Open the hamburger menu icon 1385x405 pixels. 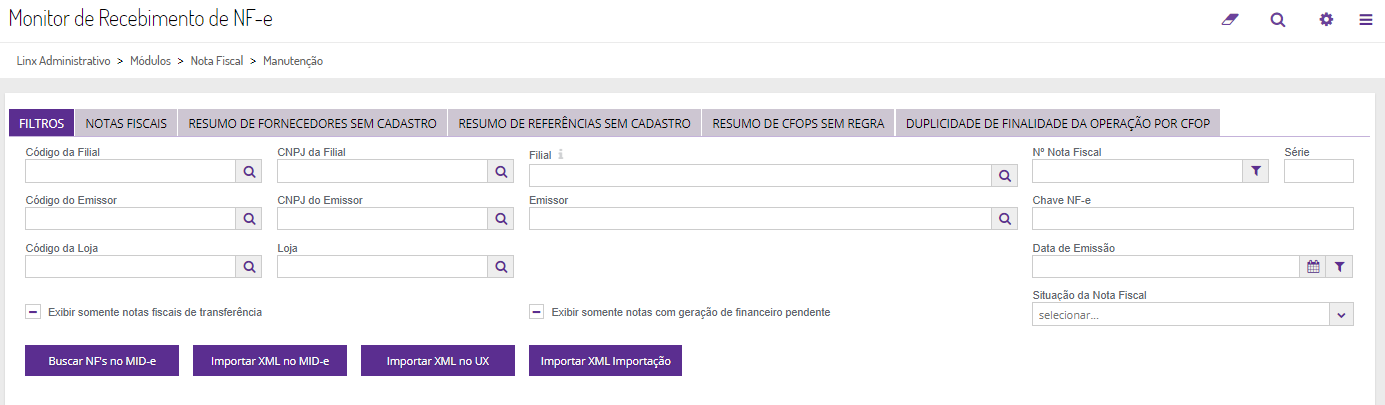tap(1365, 20)
